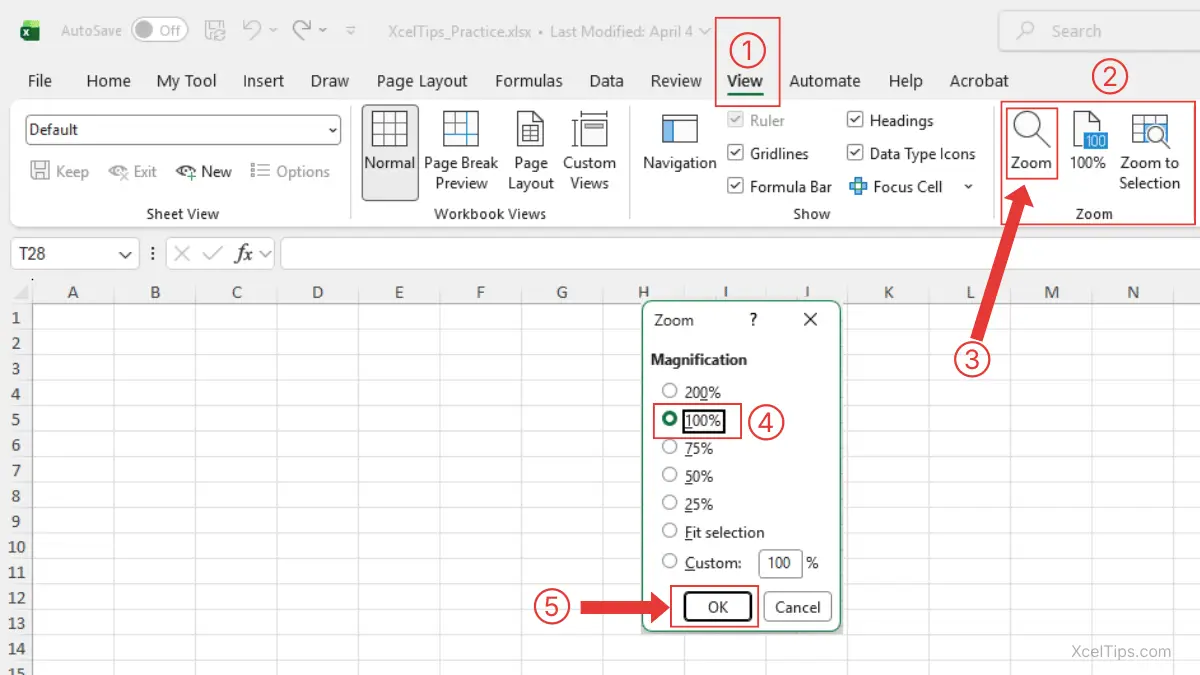Select Page Layout view icon

(x=530, y=150)
